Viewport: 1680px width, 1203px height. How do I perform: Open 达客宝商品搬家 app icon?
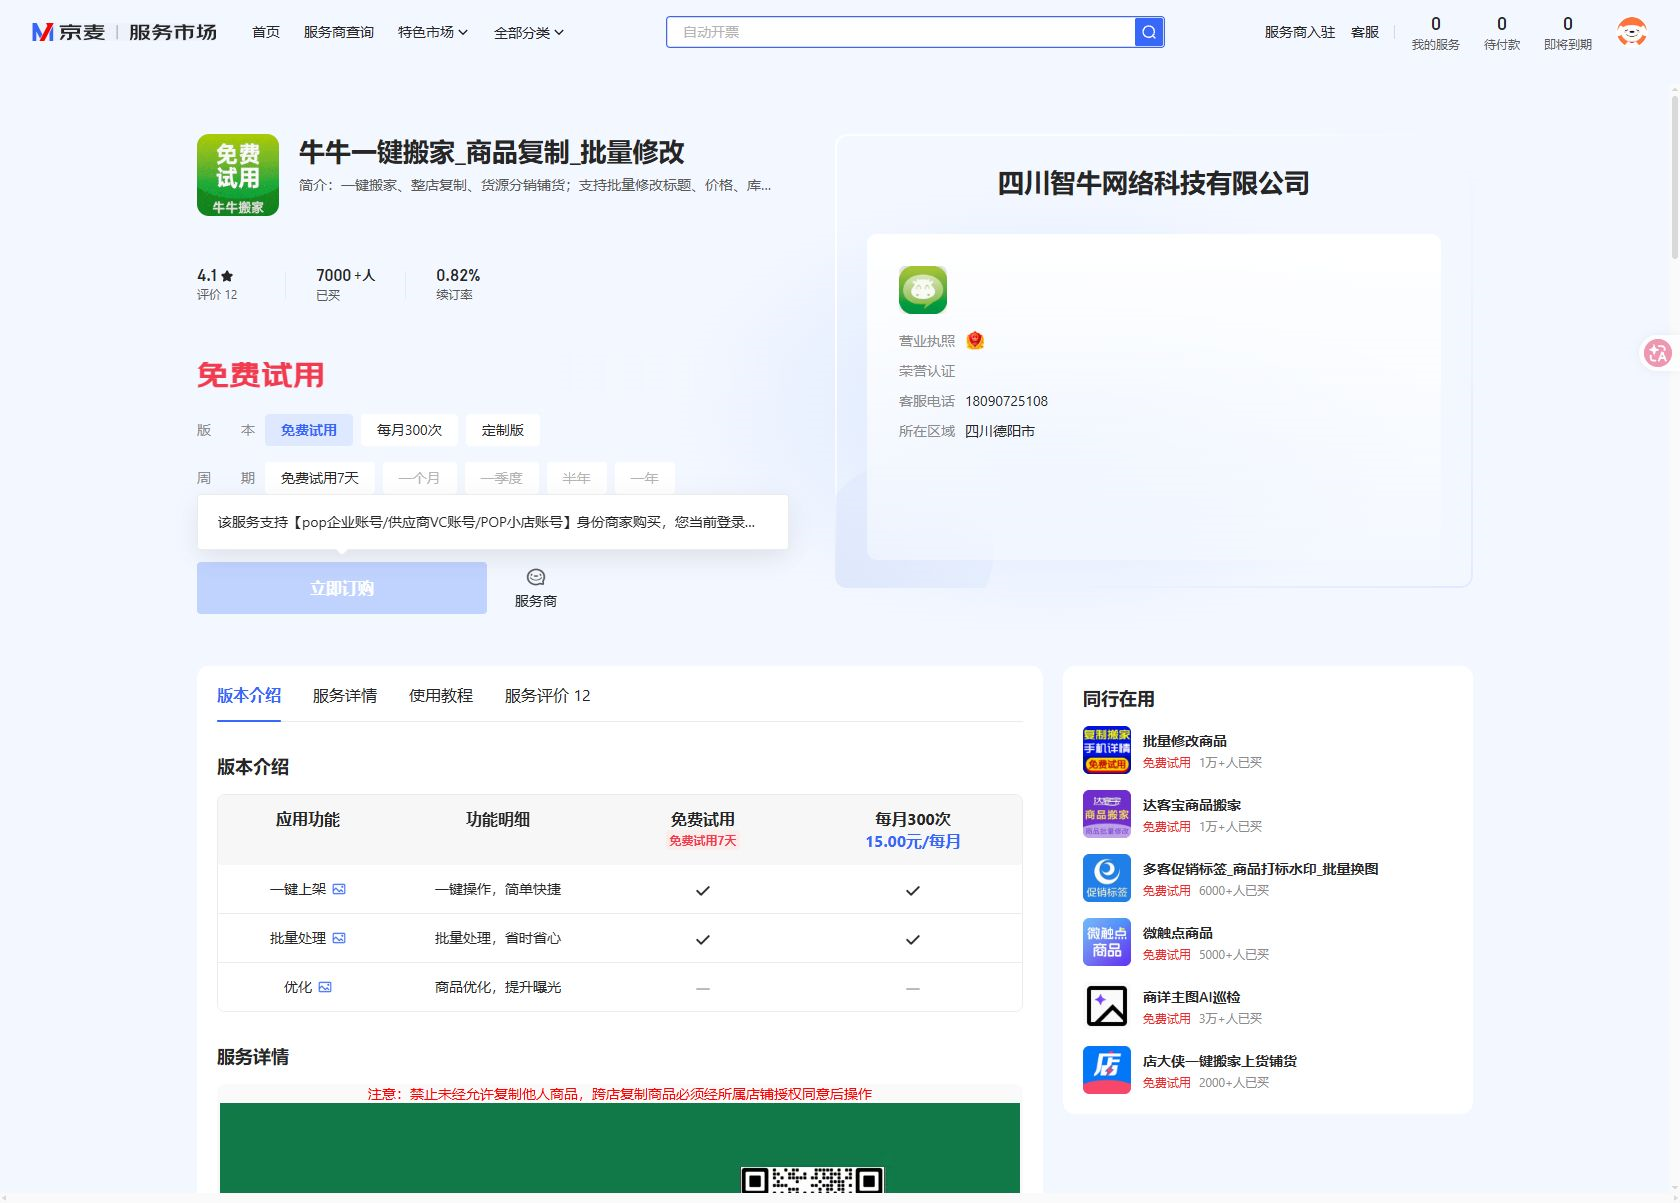(x=1107, y=814)
